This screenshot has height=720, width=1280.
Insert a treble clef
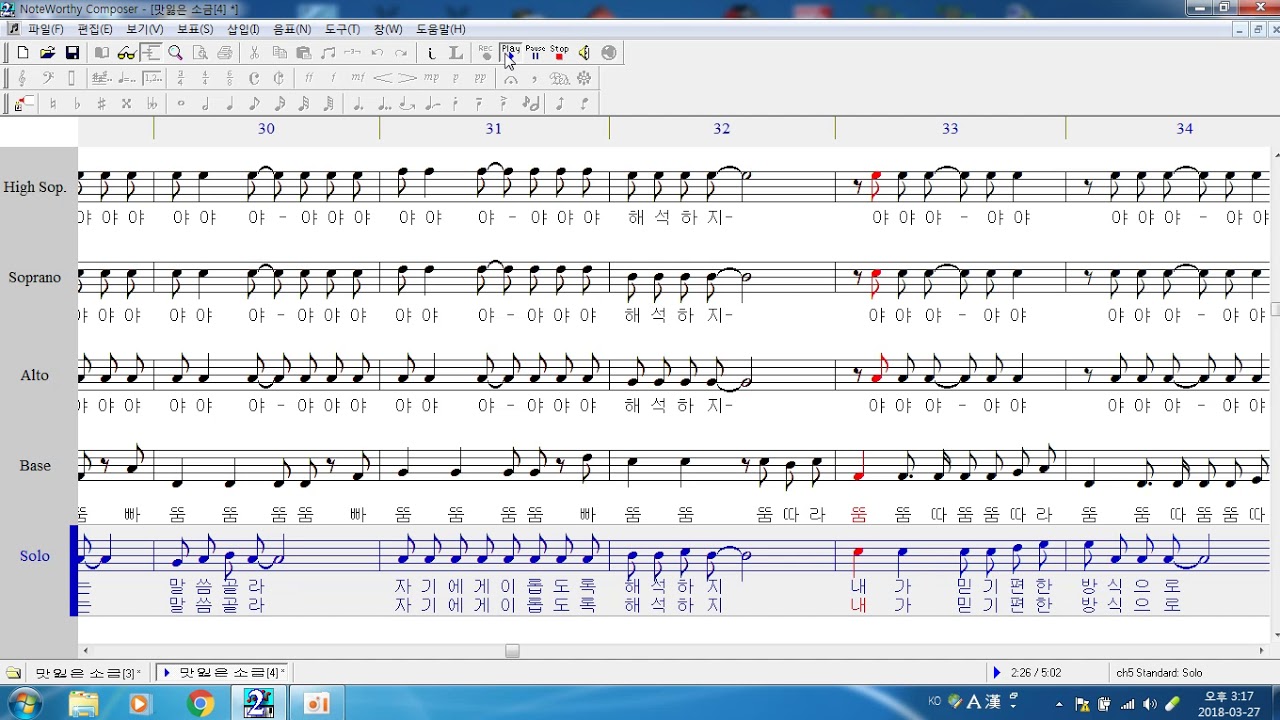[22, 78]
